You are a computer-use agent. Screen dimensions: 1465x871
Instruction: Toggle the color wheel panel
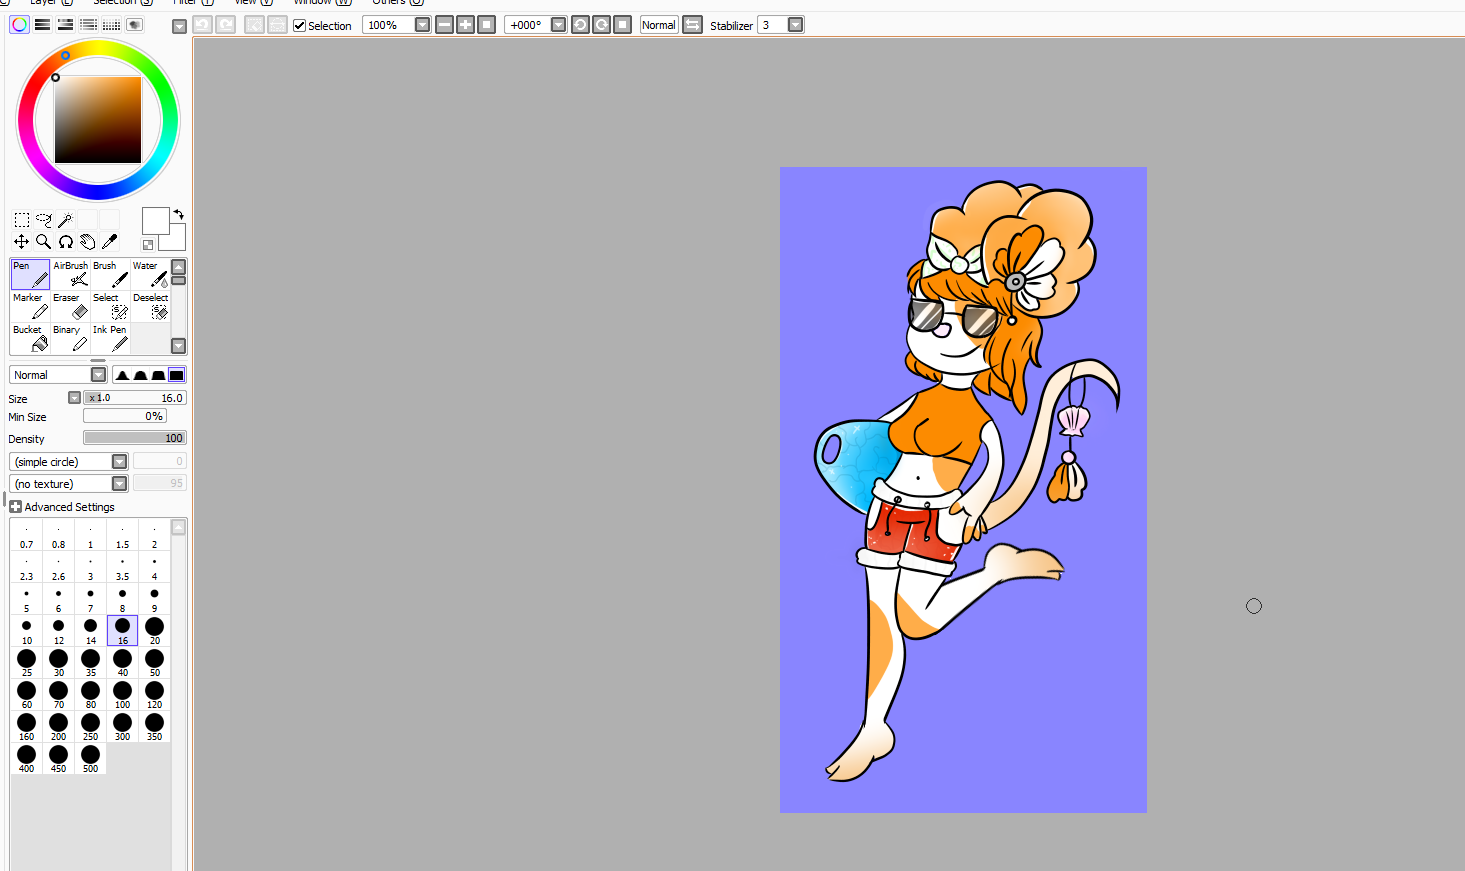19,25
